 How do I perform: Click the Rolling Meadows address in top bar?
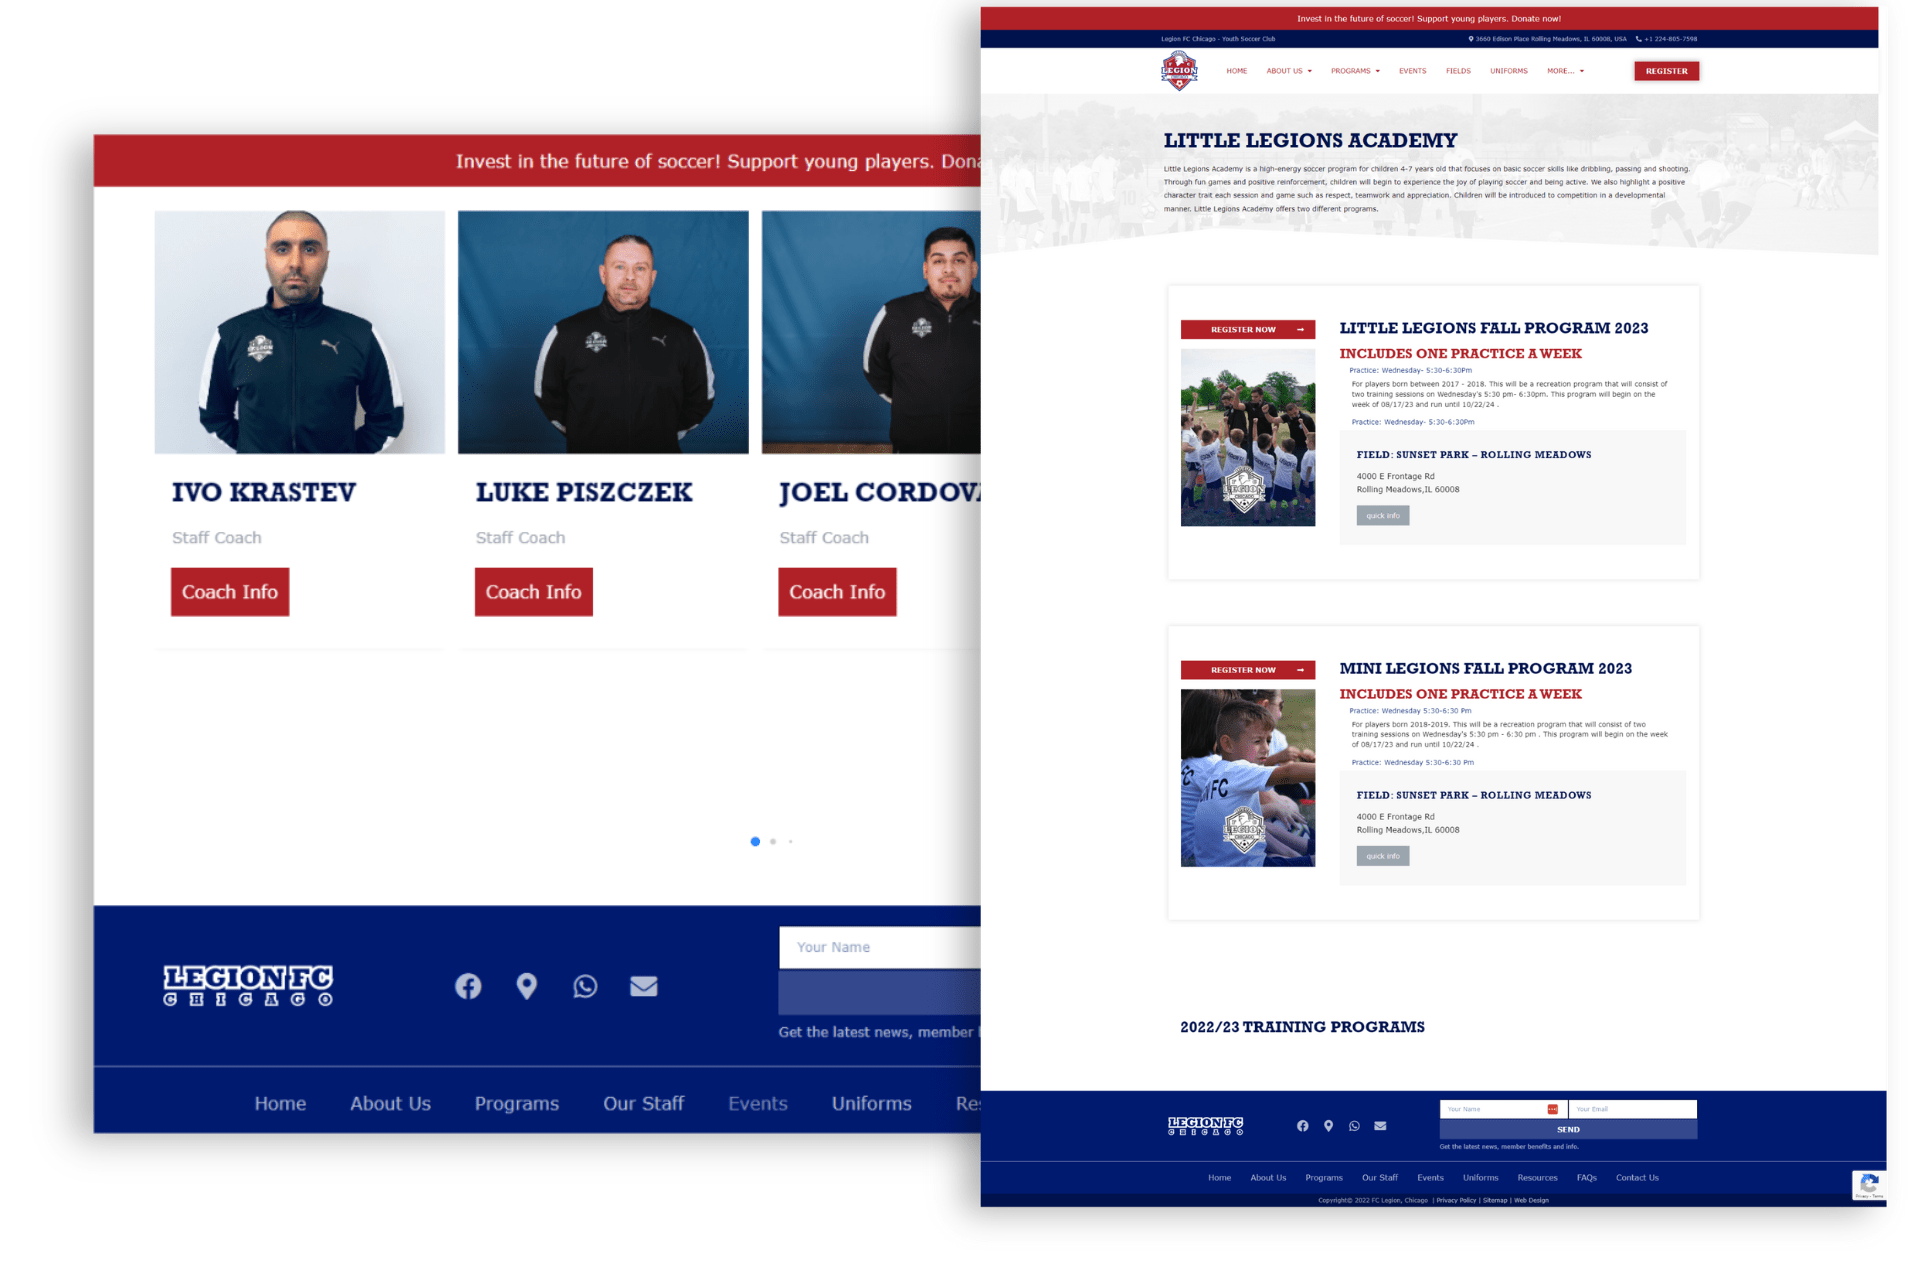pos(1547,39)
